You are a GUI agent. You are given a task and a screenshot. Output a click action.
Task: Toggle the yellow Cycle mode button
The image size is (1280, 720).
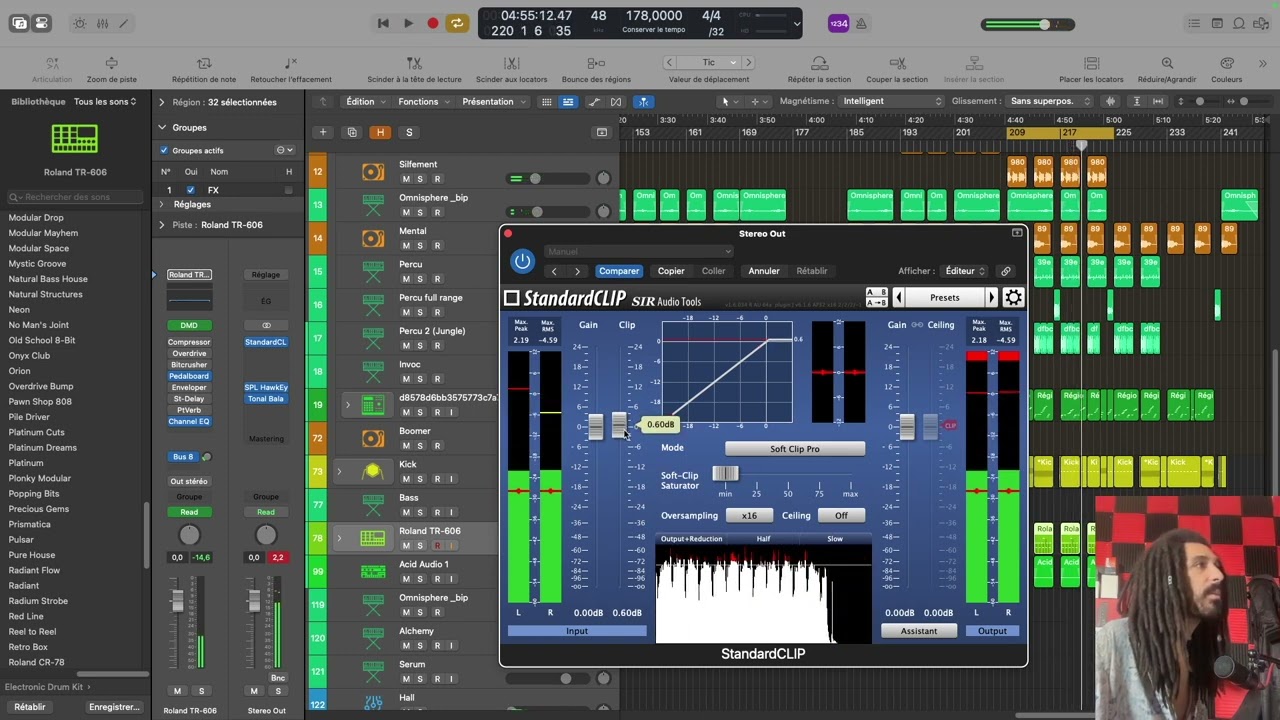[457, 23]
